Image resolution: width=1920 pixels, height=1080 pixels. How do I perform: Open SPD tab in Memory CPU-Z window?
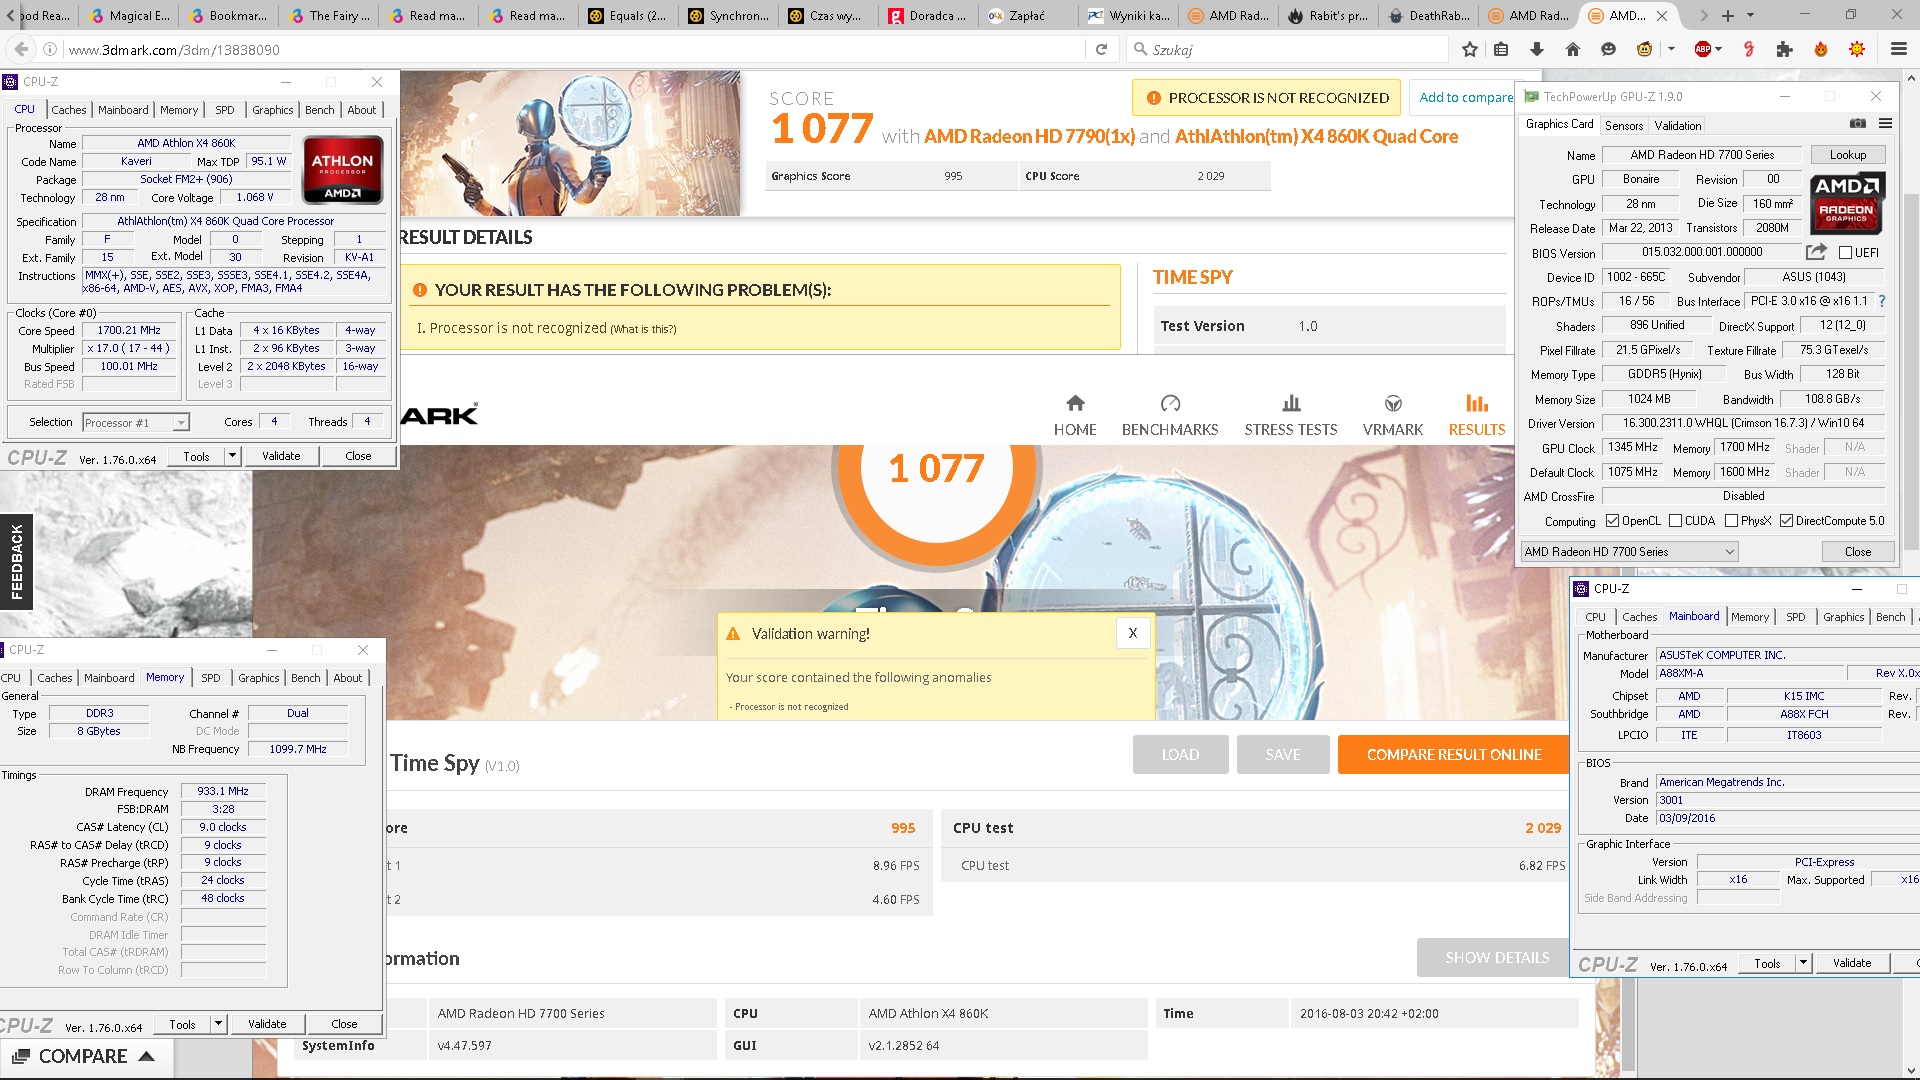pos(211,678)
